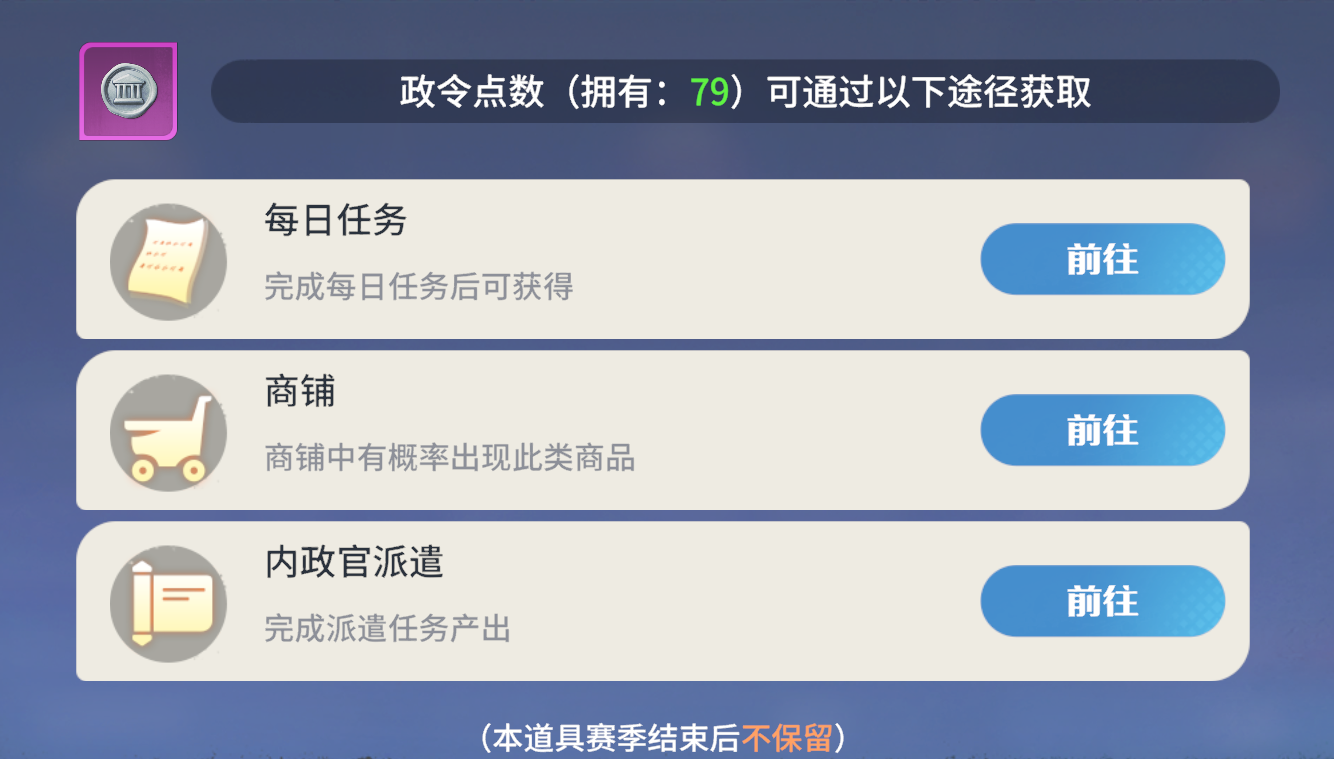The width and height of the screenshot is (1334, 759).
Task: Click blank middle area of 每日任务 card
Action: point(780,260)
